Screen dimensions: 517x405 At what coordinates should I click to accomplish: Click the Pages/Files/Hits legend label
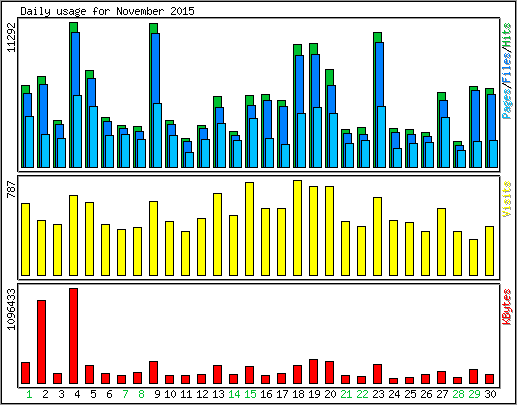coord(507,71)
